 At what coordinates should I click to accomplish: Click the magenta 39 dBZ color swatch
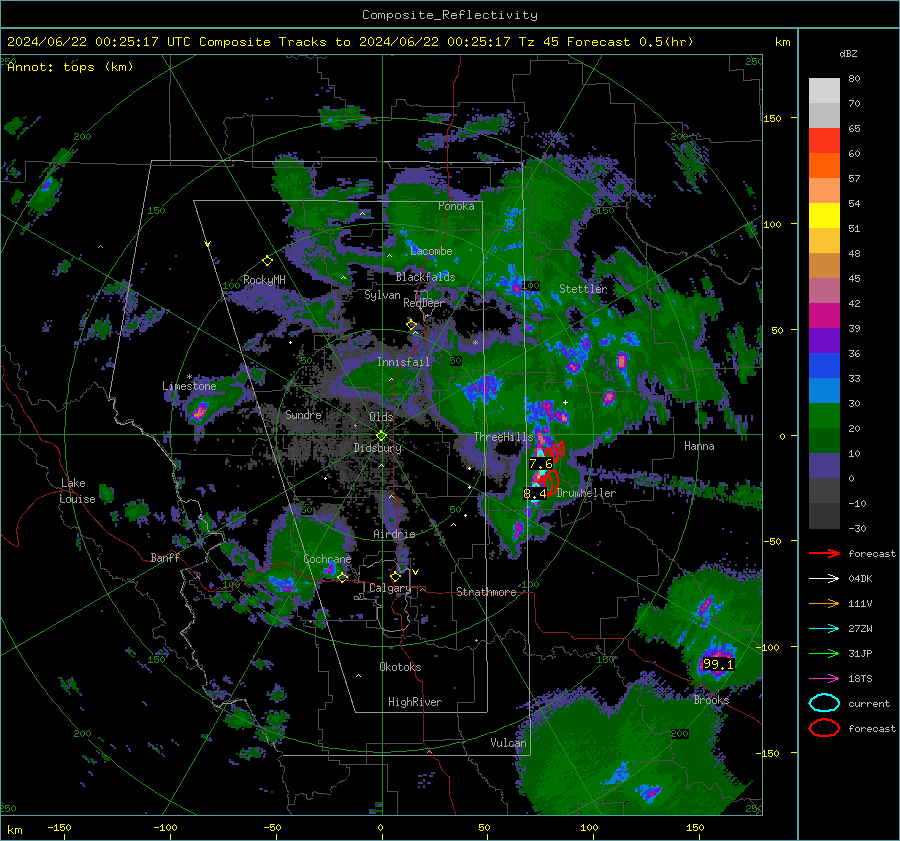[824, 315]
